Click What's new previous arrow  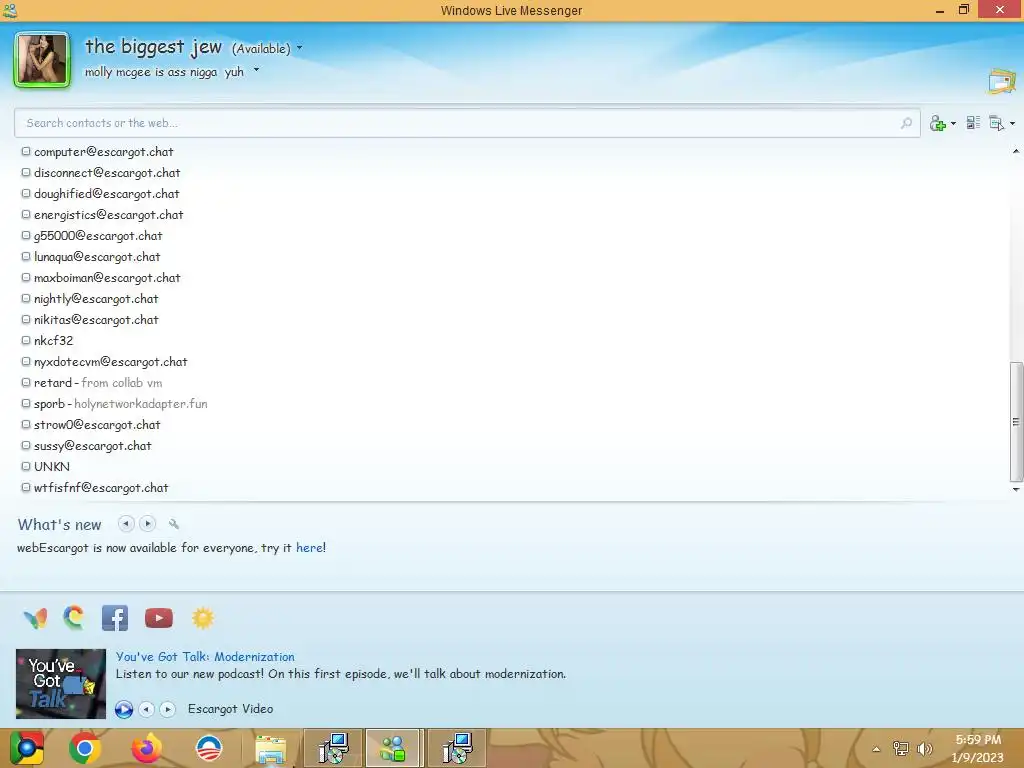click(126, 524)
